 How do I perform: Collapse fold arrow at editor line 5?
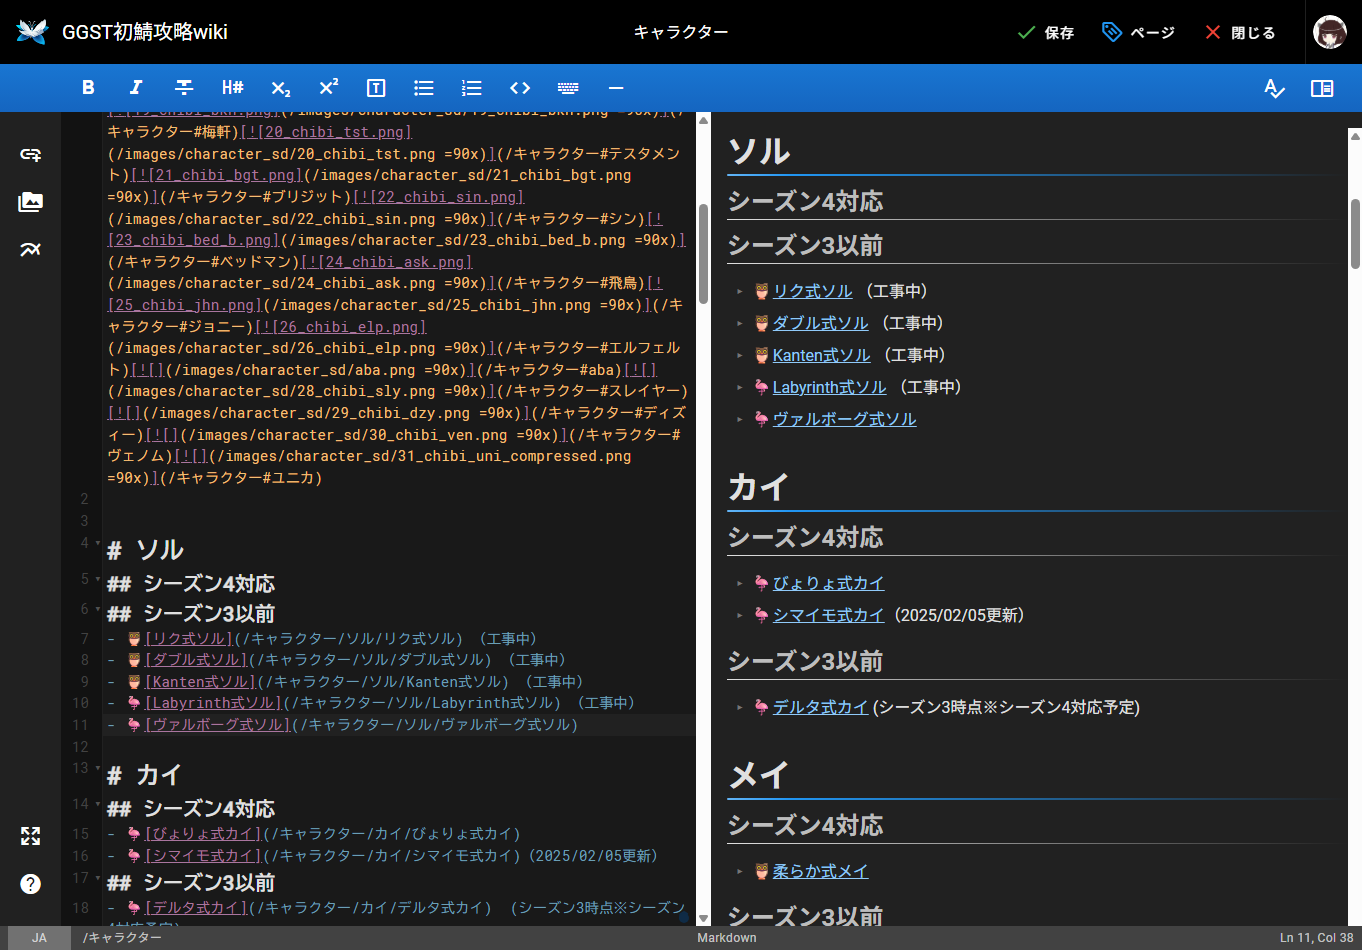[97, 579]
